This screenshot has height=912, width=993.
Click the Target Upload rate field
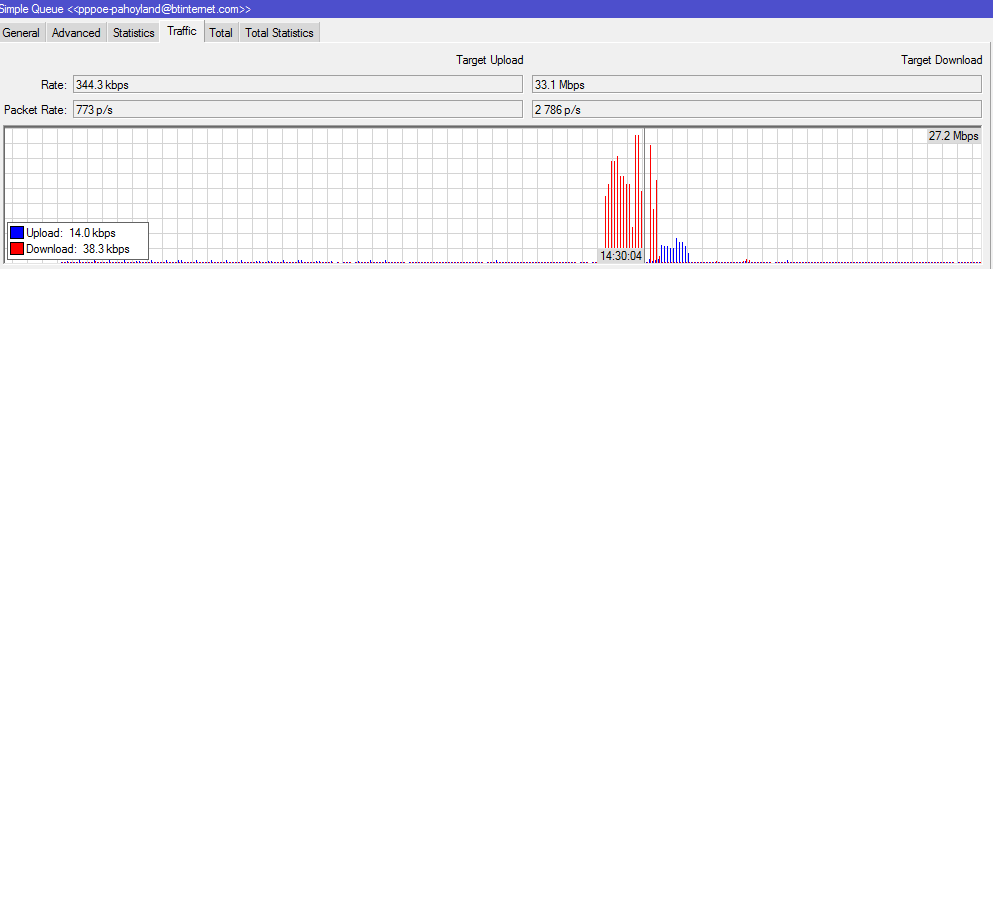pos(298,85)
